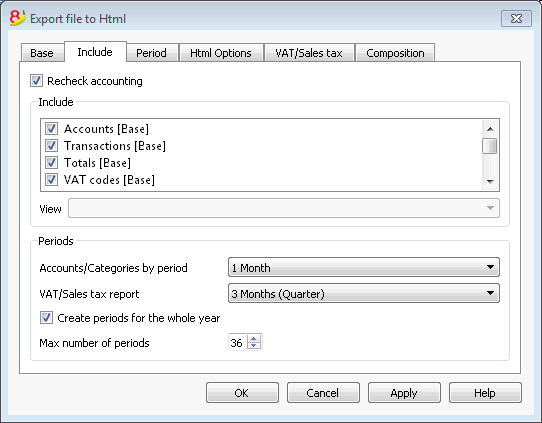
Task: Select the Period tab
Action: coord(151,53)
